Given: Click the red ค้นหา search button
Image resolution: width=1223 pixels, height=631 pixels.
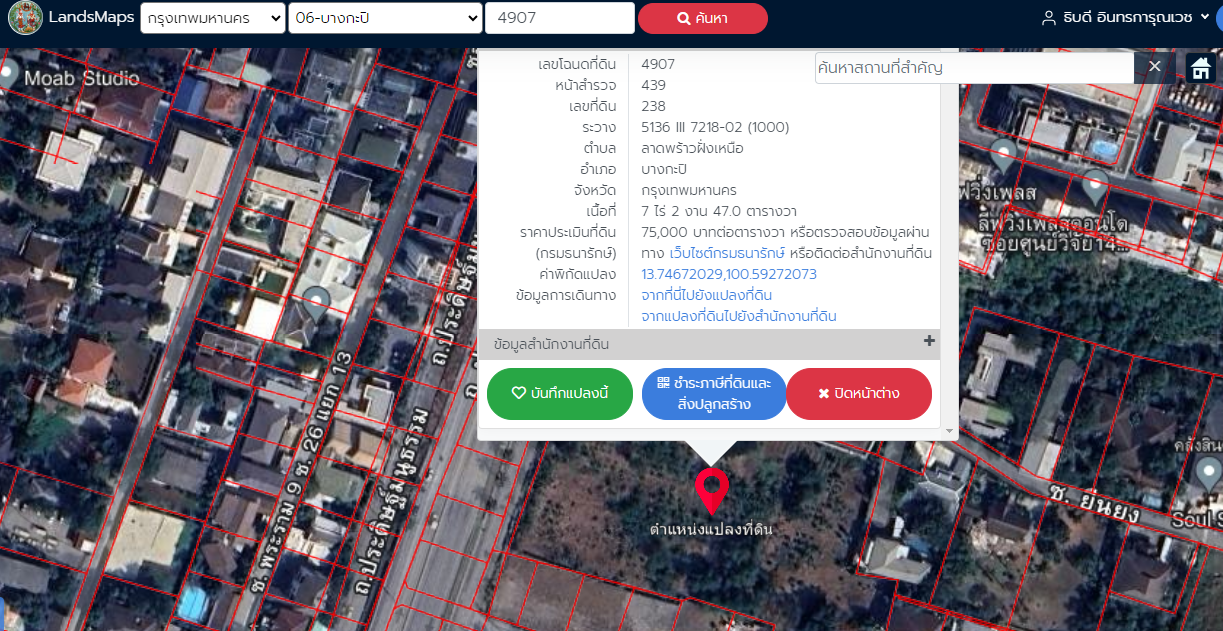Looking at the screenshot, I should (x=702, y=18).
